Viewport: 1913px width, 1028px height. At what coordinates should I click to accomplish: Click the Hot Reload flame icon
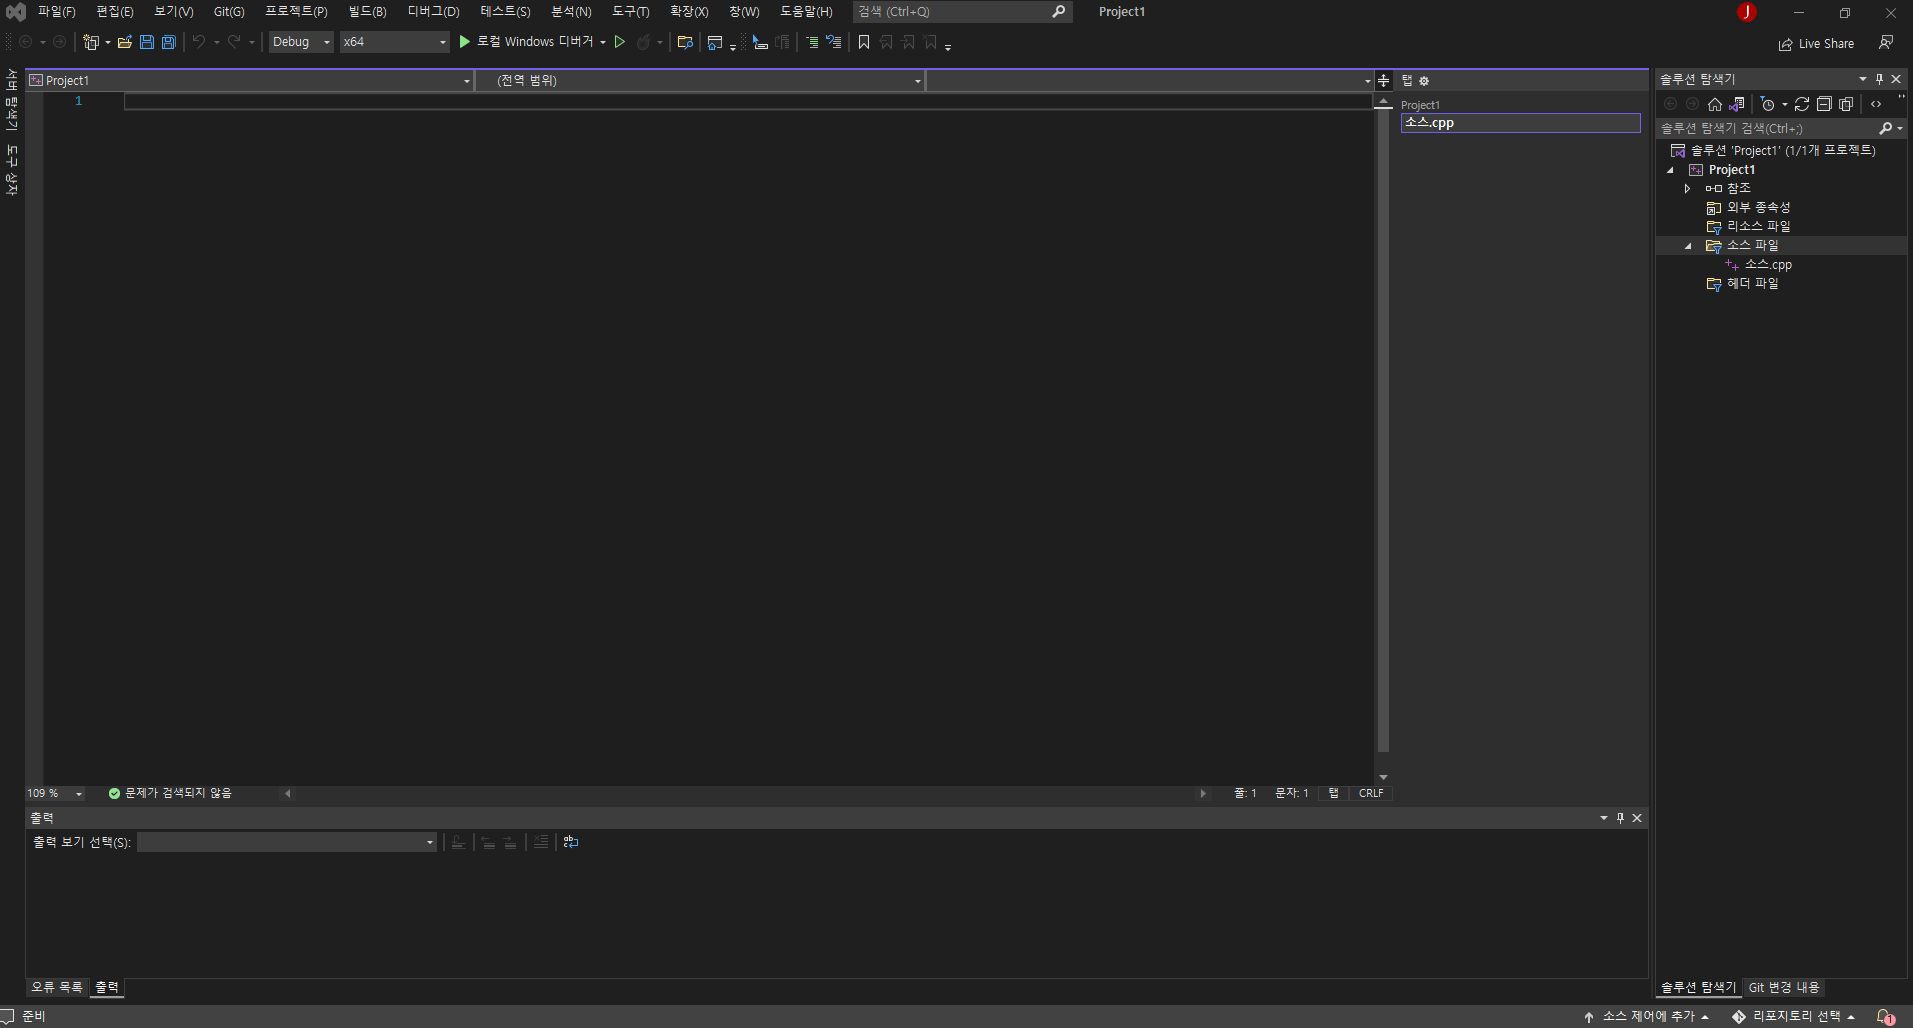coord(644,42)
